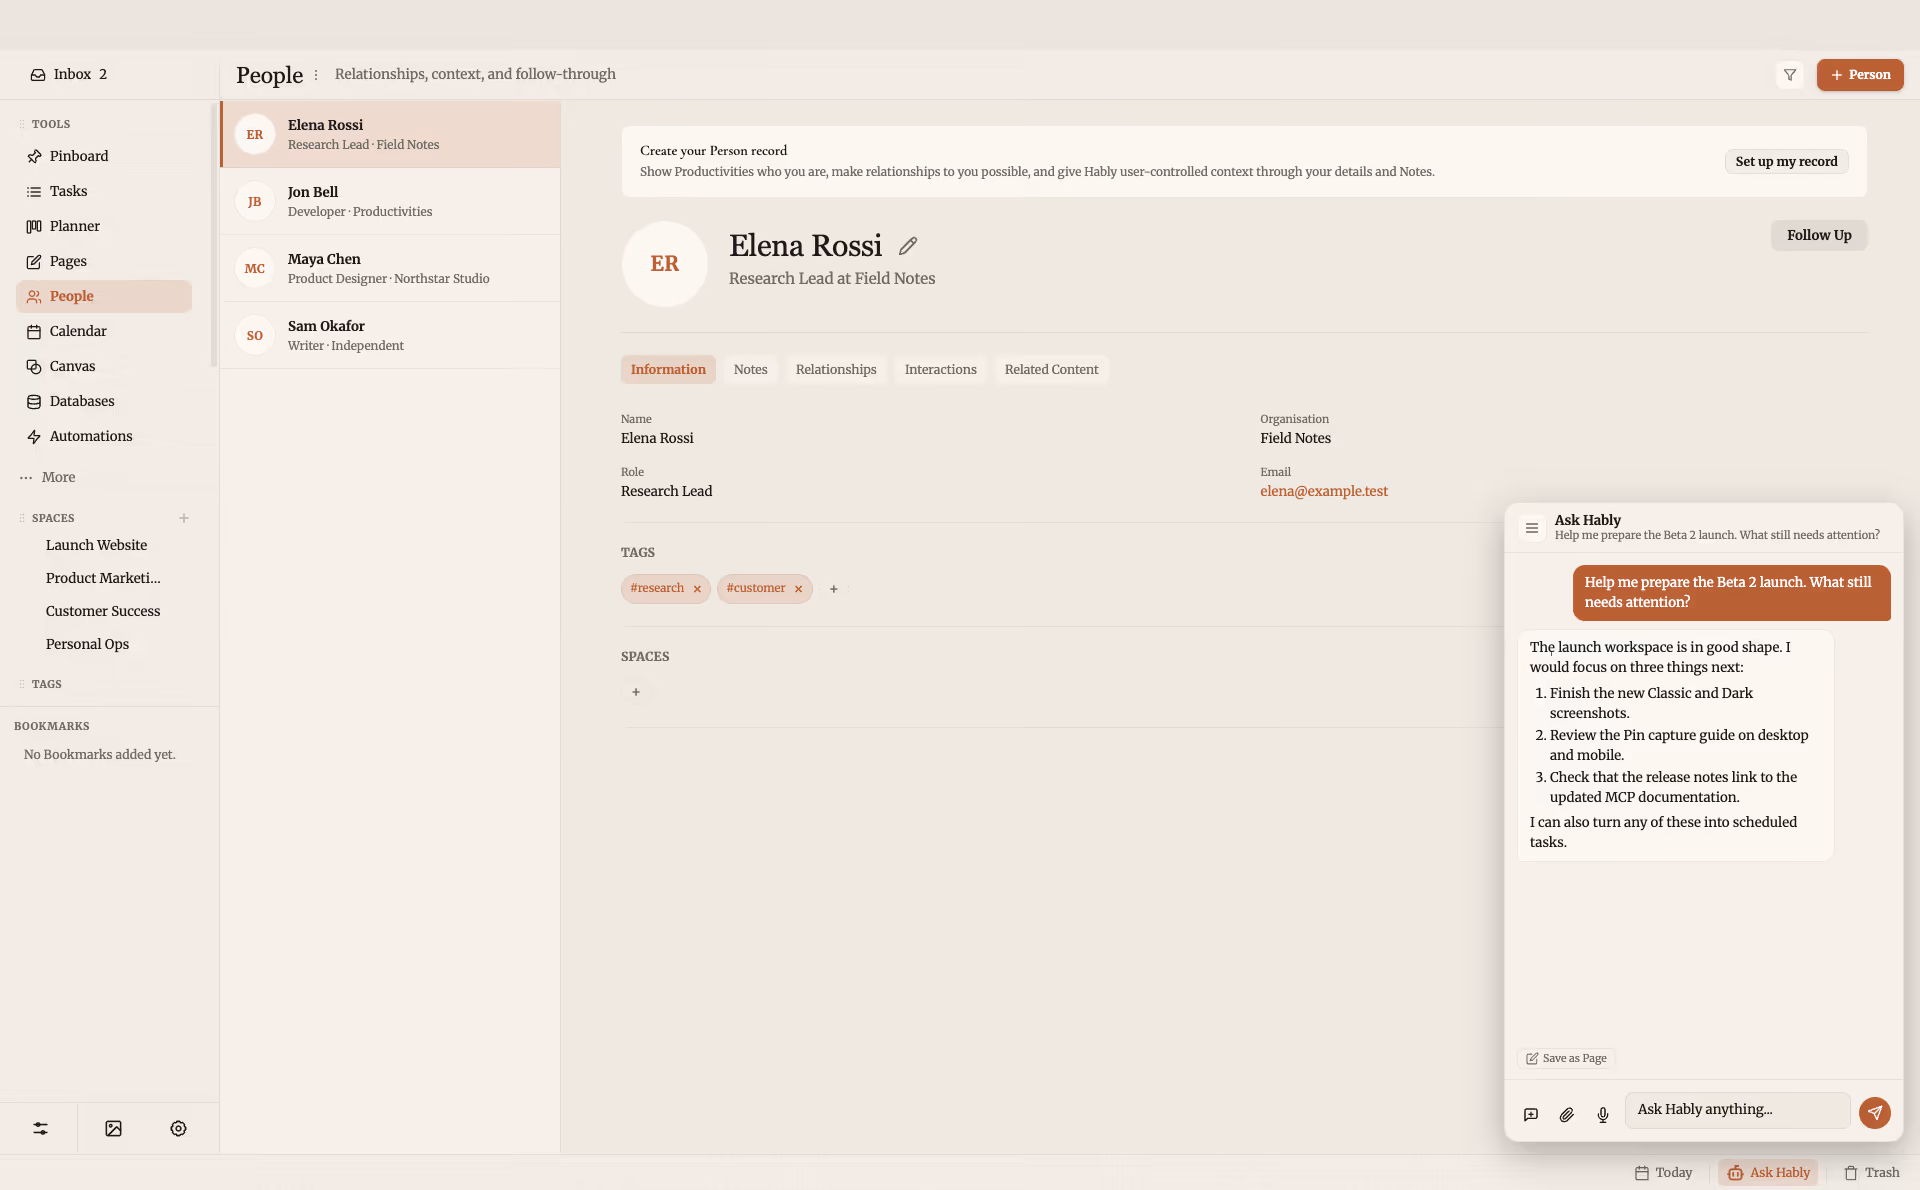Remove the #research tag
The width and height of the screenshot is (1920, 1190).
click(x=697, y=589)
